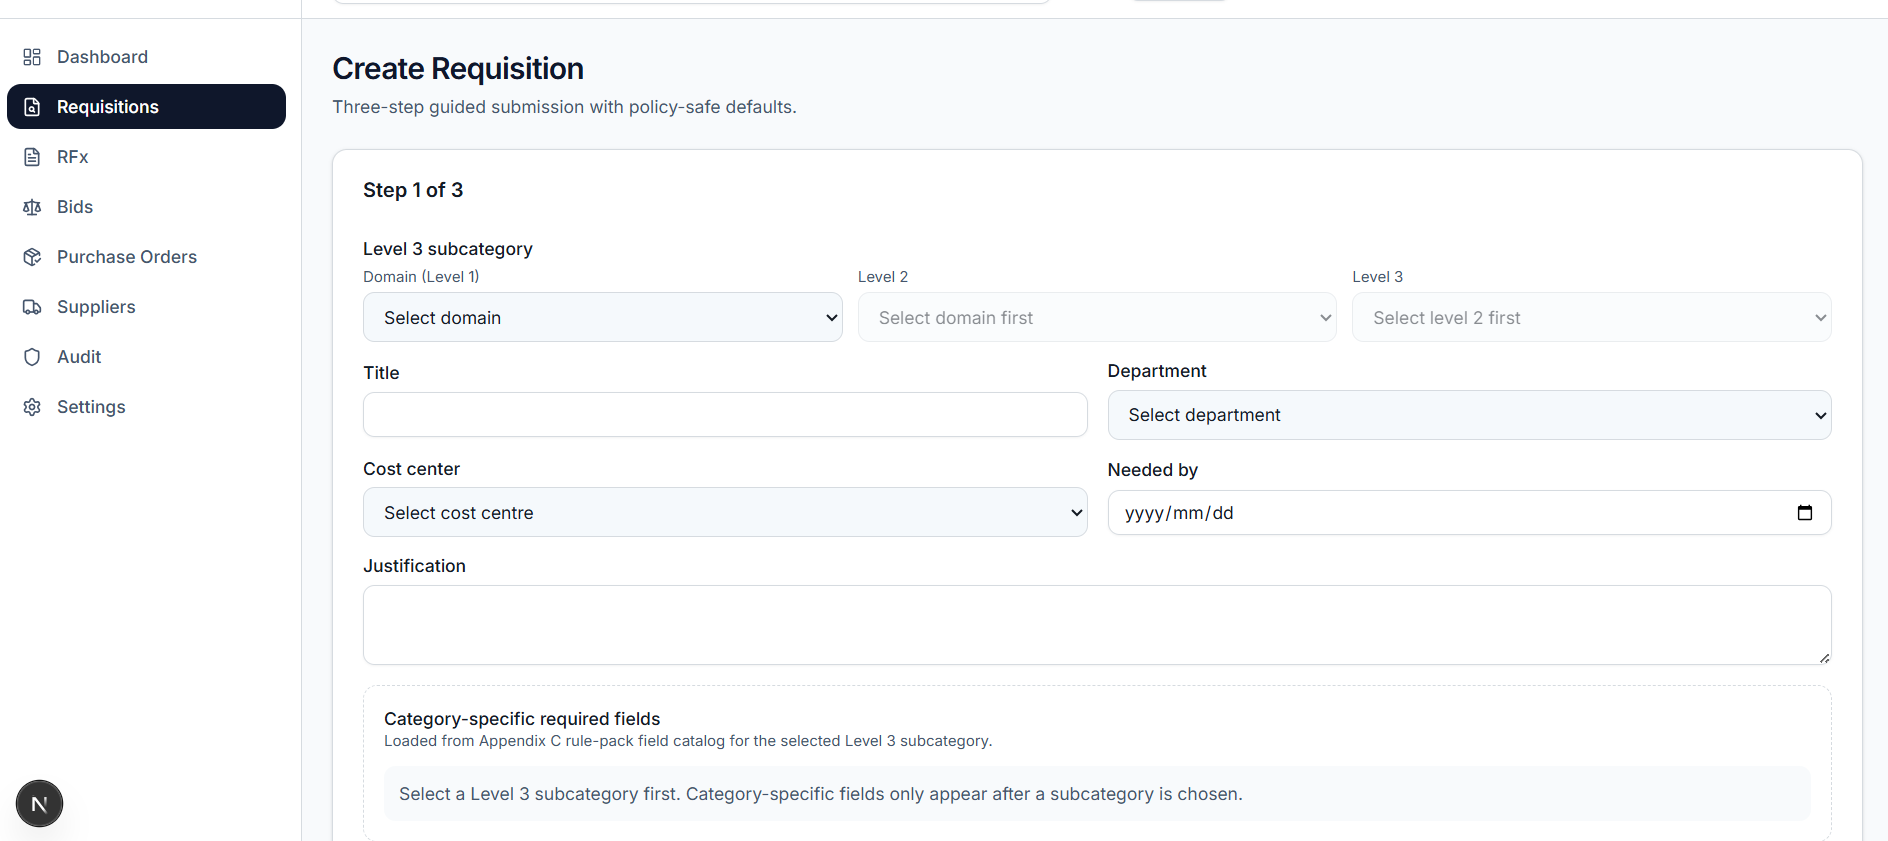Image resolution: width=1888 pixels, height=841 pixels.
Task: Click the RFx file icon
Action: point(32,157)
